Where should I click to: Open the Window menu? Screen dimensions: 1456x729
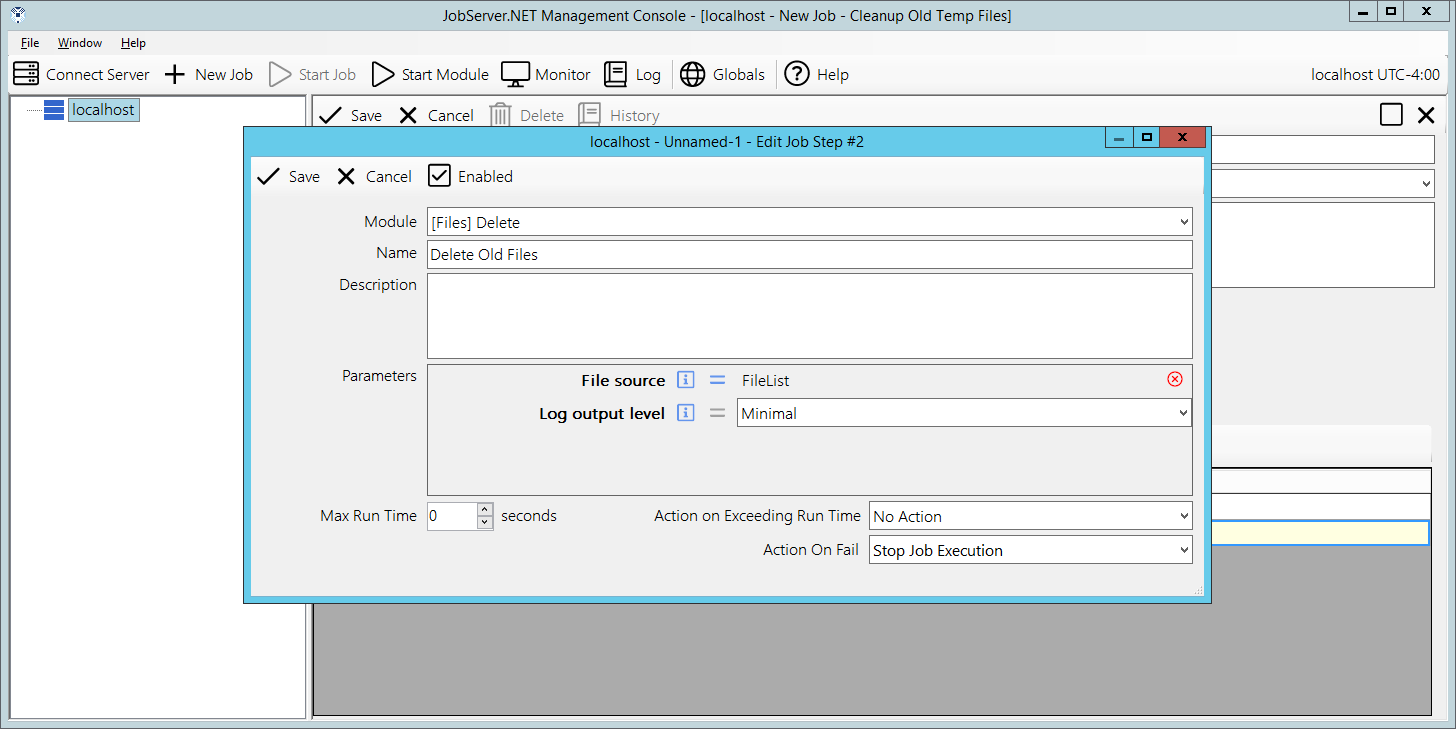(80, 43)
